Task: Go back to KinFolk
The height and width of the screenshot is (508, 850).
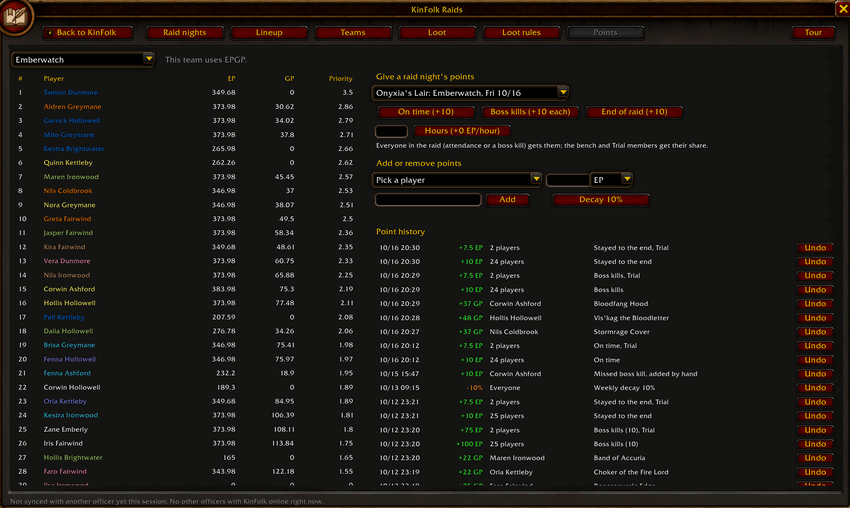Action: point(87,33)
